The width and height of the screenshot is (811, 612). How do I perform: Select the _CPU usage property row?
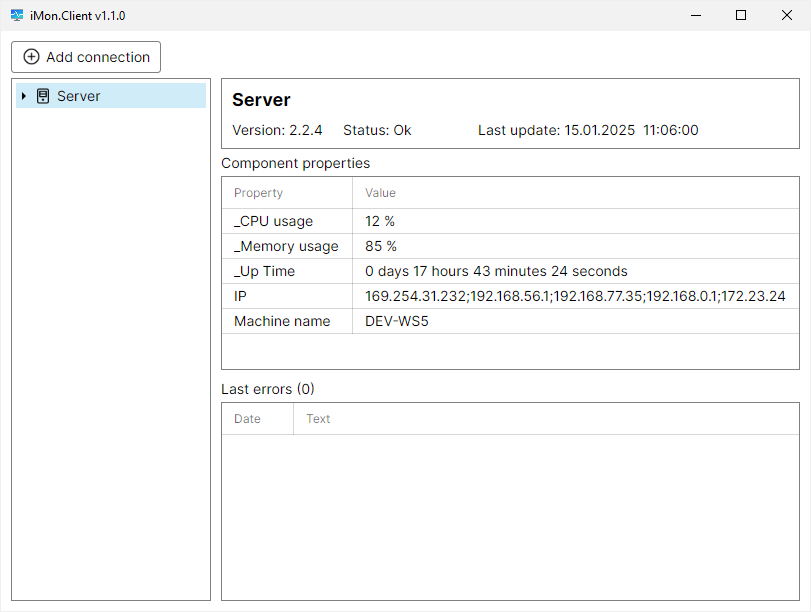coord(273,221)
